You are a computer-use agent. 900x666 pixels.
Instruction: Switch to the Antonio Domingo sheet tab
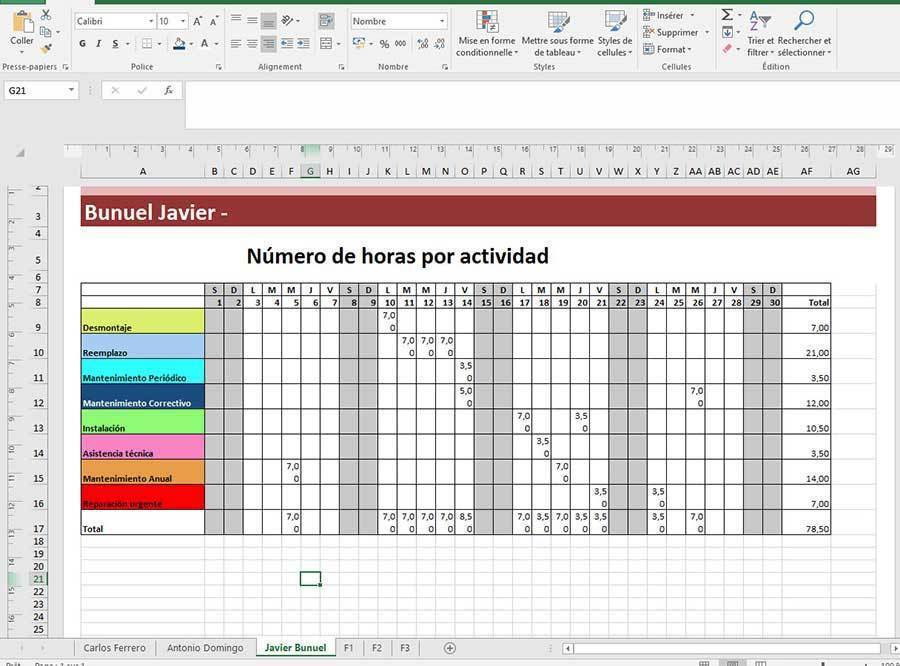[x=205, y=648]
